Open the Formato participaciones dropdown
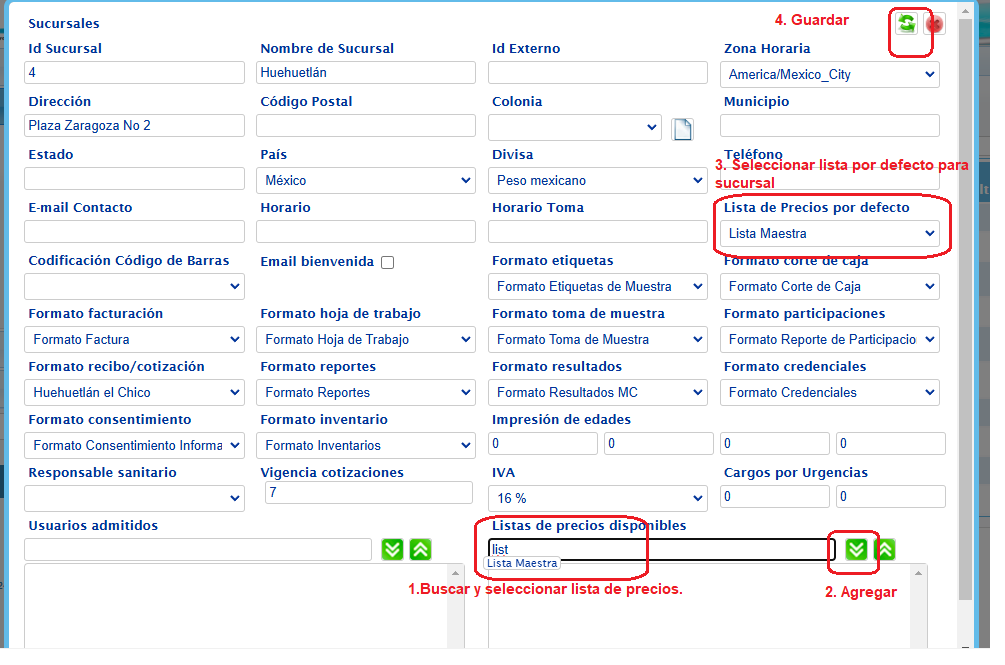Image resolution: width=1005 pixels, height=665 pixels. click(829, 340)
